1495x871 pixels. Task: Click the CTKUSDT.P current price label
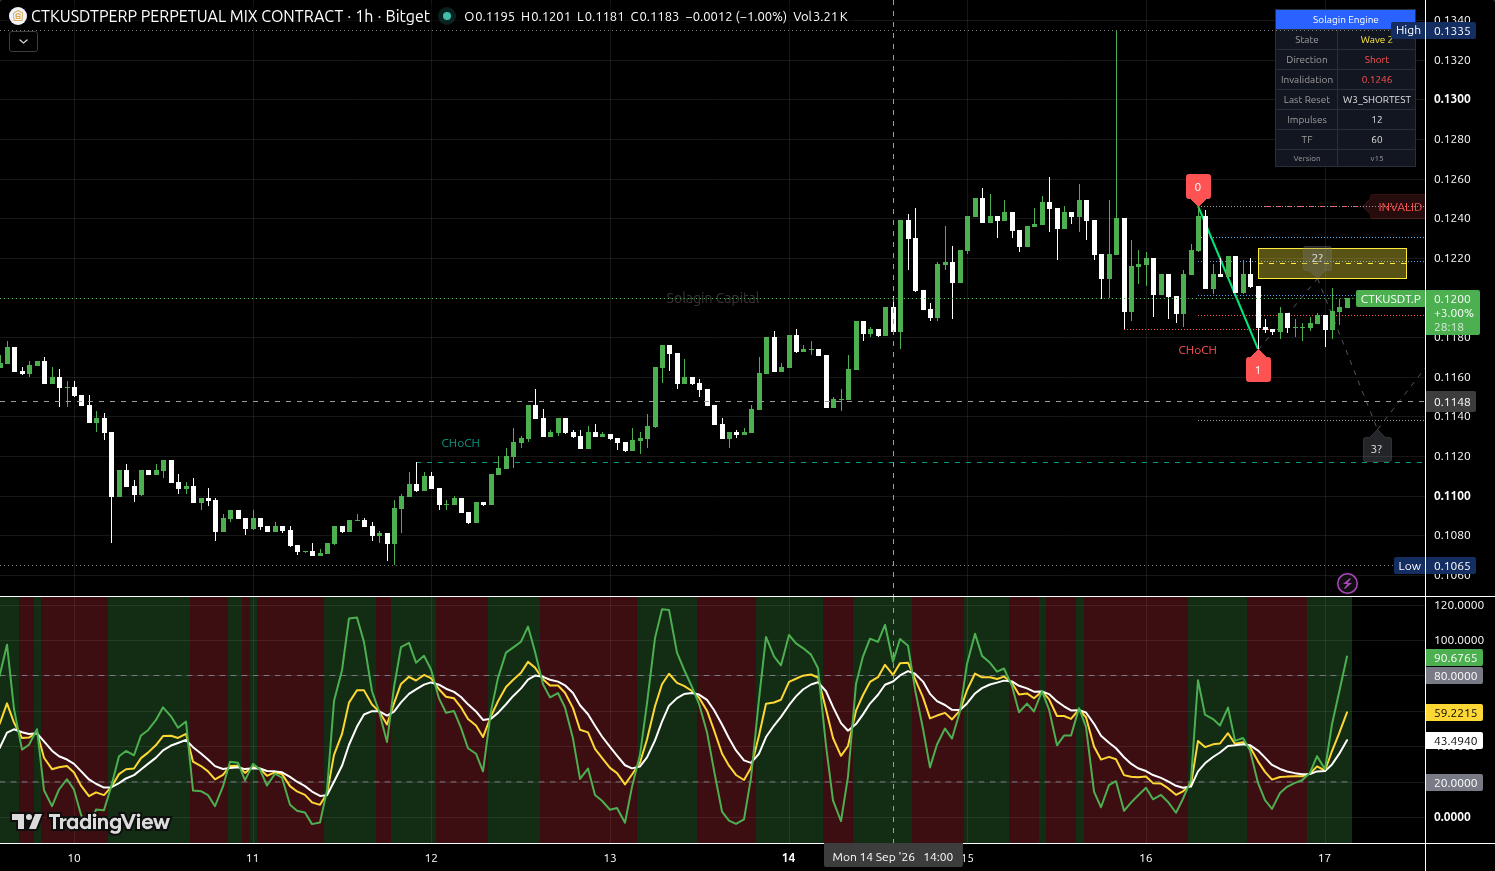tap(1390, 299)
